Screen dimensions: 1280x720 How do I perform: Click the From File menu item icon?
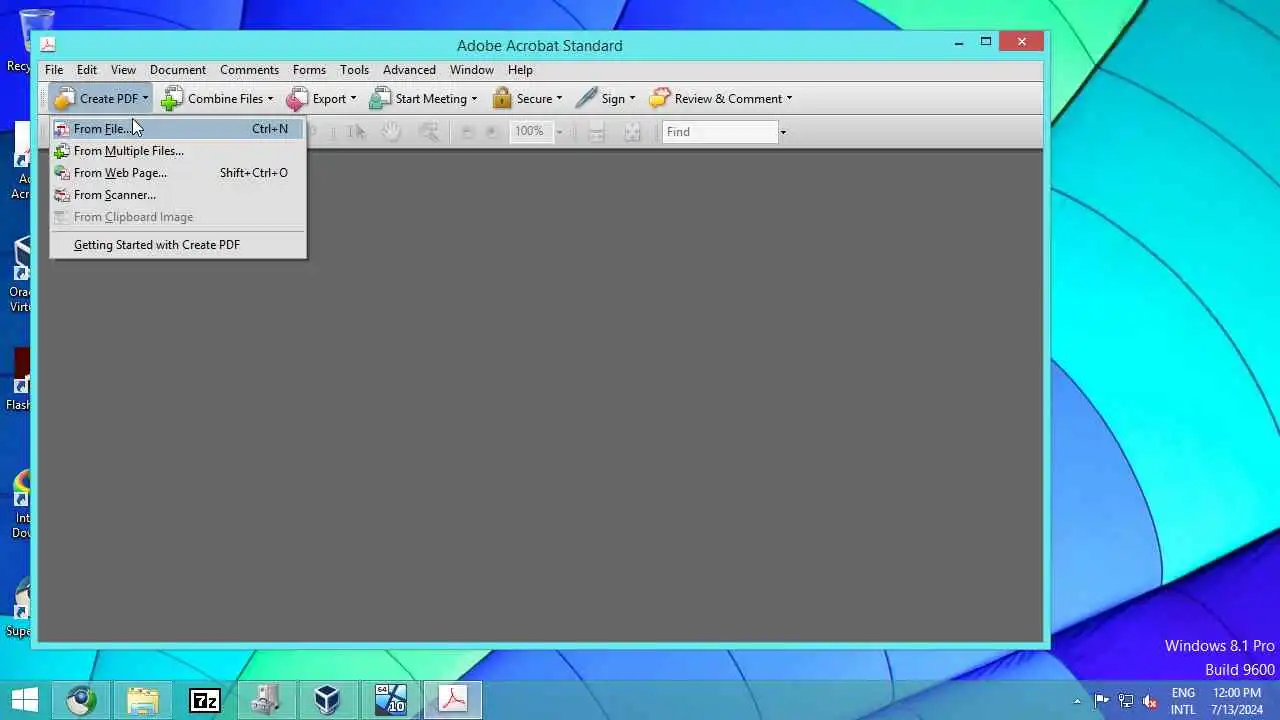(x=62, y=129)
